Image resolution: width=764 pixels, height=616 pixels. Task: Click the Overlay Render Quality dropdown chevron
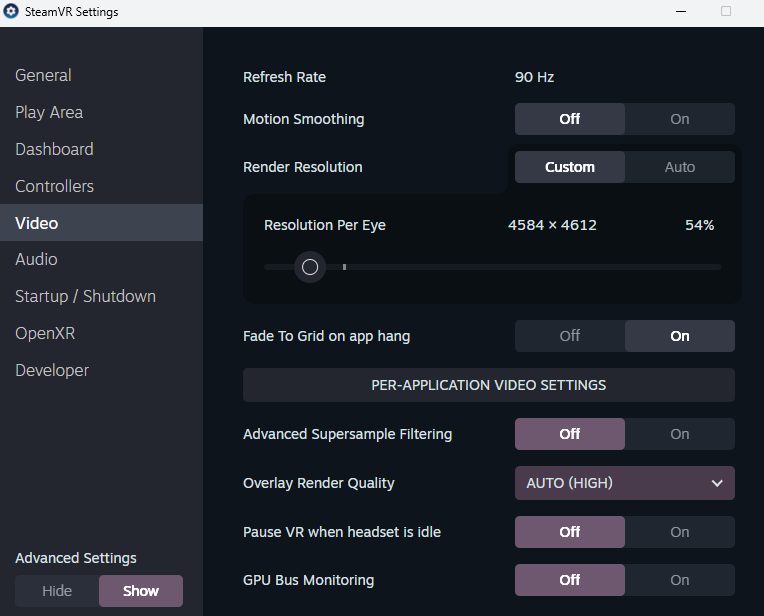717,483
